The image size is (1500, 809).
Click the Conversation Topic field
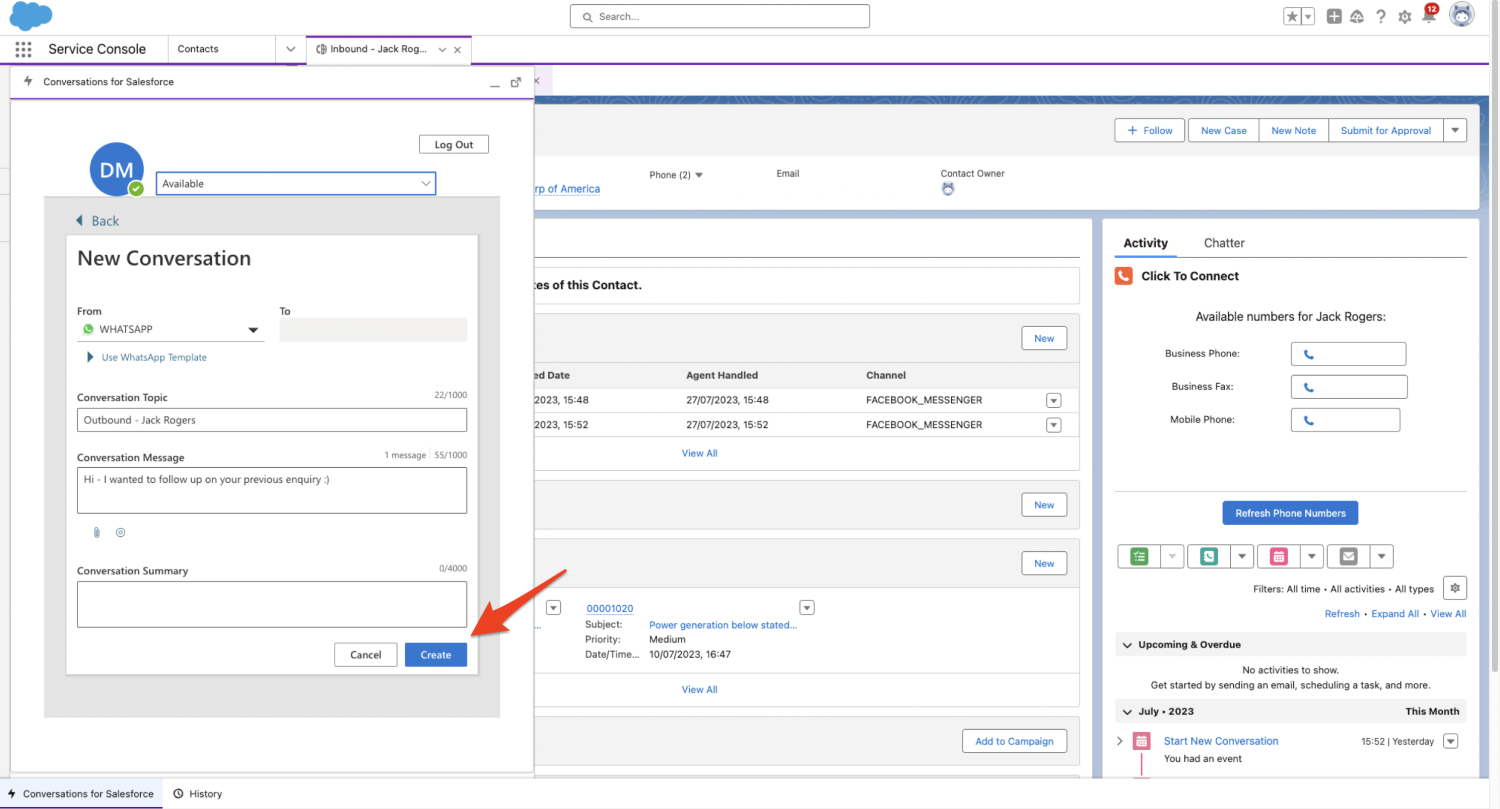pos(272,420)
